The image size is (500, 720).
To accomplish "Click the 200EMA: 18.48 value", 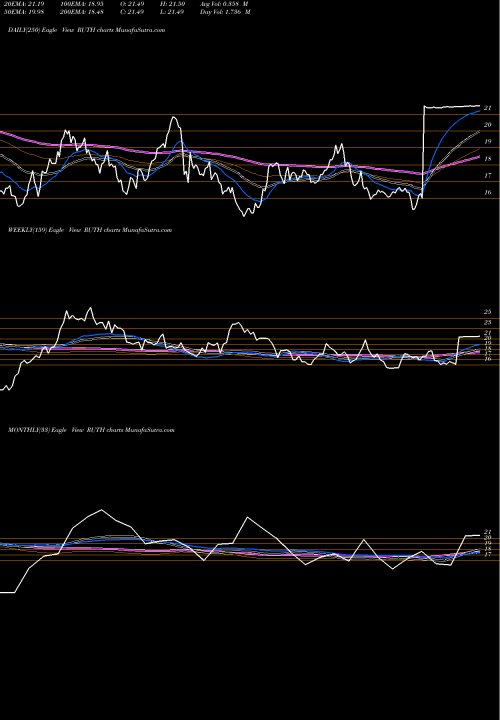I will tap(82, 12).
